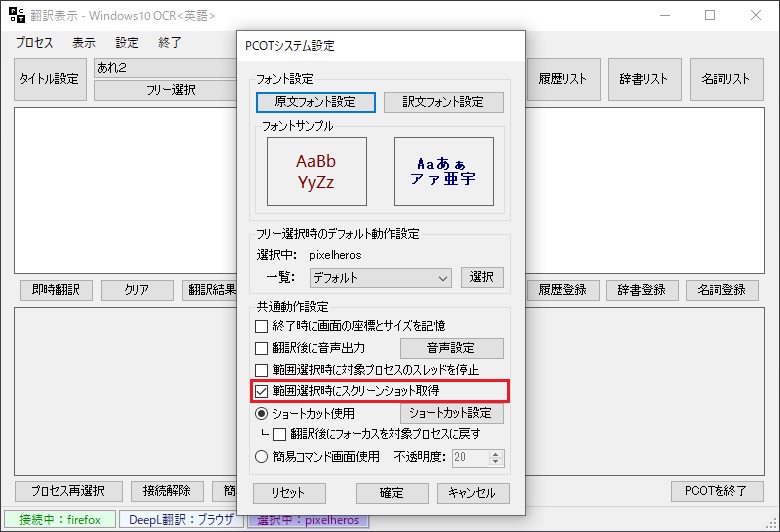The image size is (780, 532).
Task: Open the 設定 menu
Action: (x=127, y=43)
